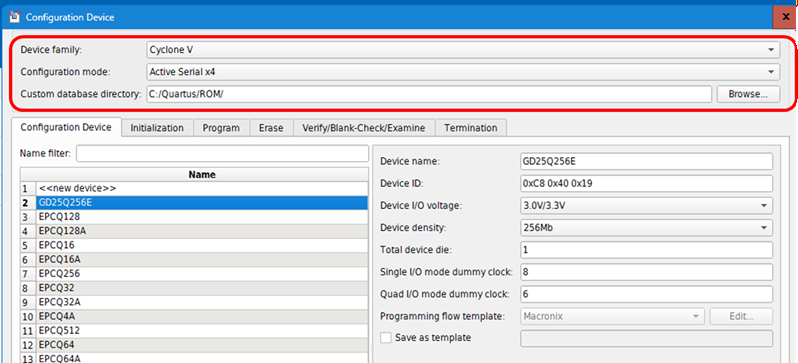Click the Custom database directory path field
Image resolution: width=798 pixels, height=363 pixels.
click(429, 94)
